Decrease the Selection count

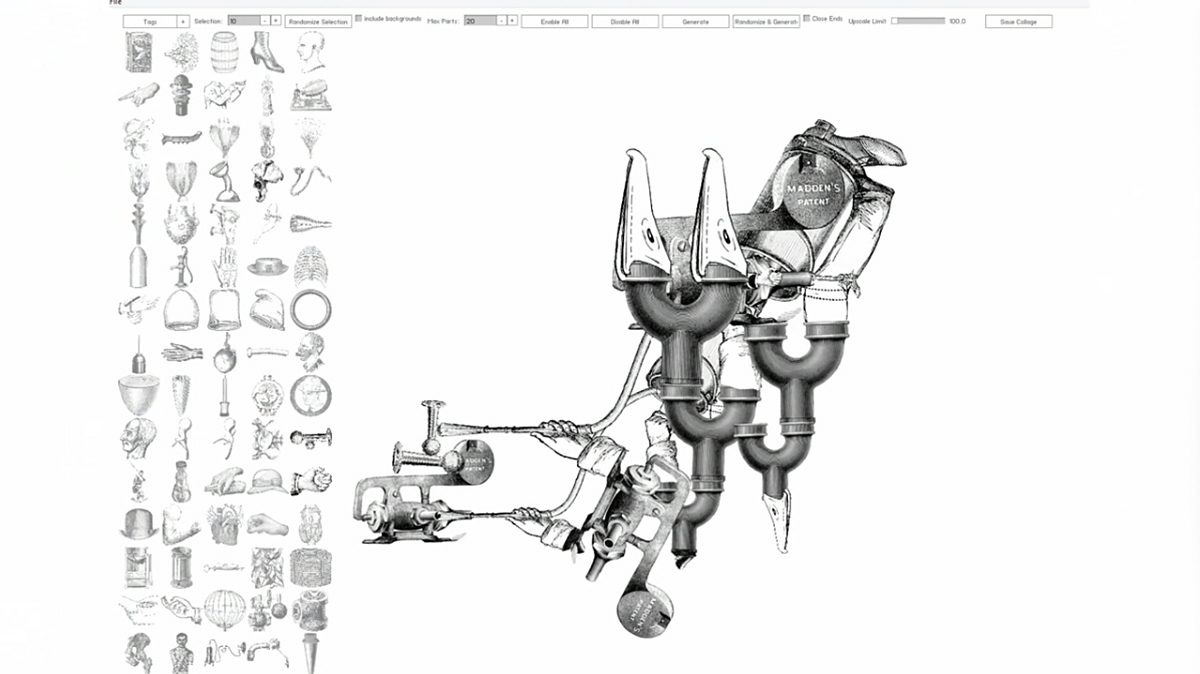264,21
